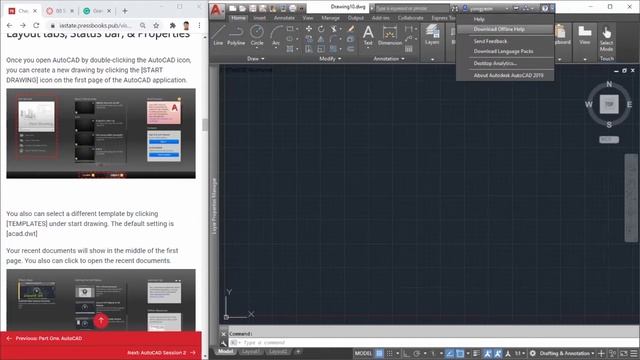Switch to the Annotate ribbon tab
The image size is (640, 360).
[284, 18]
